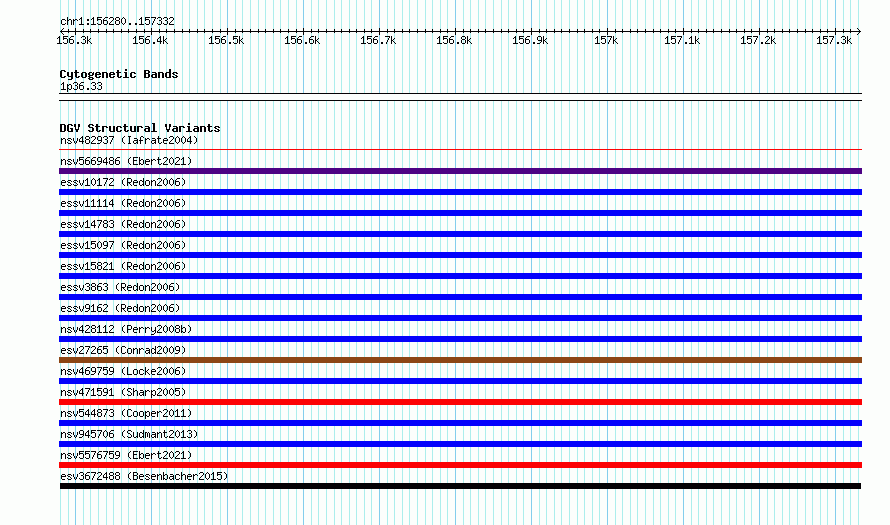Click the blue bar for essv10172

point(460,192)
